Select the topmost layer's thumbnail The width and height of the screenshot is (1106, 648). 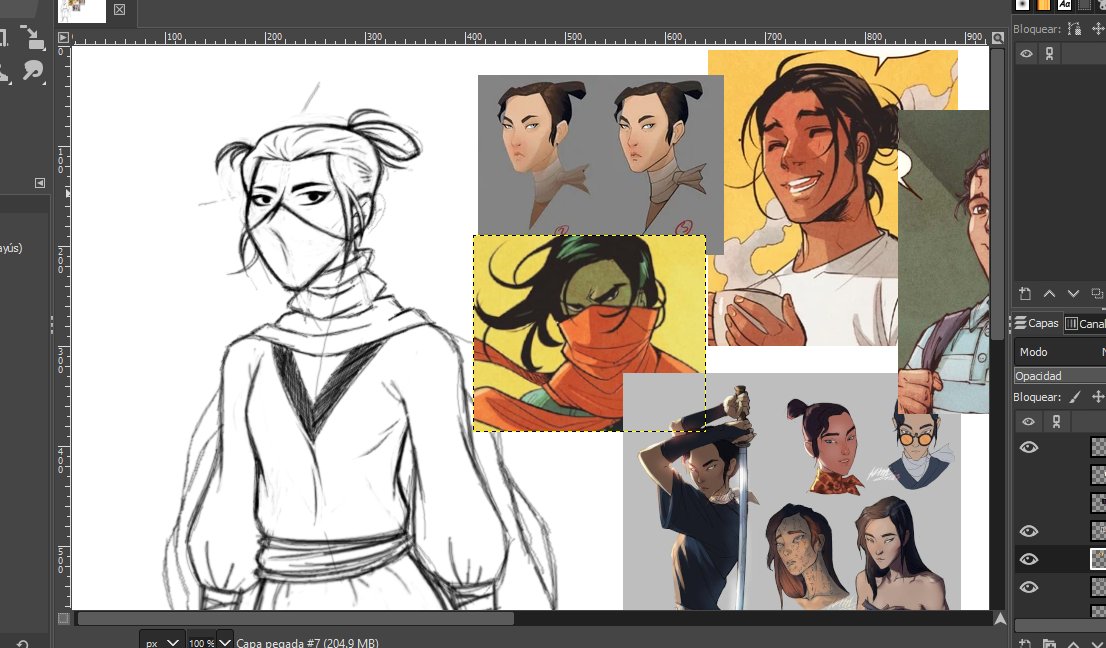(x=1098, y=447)
